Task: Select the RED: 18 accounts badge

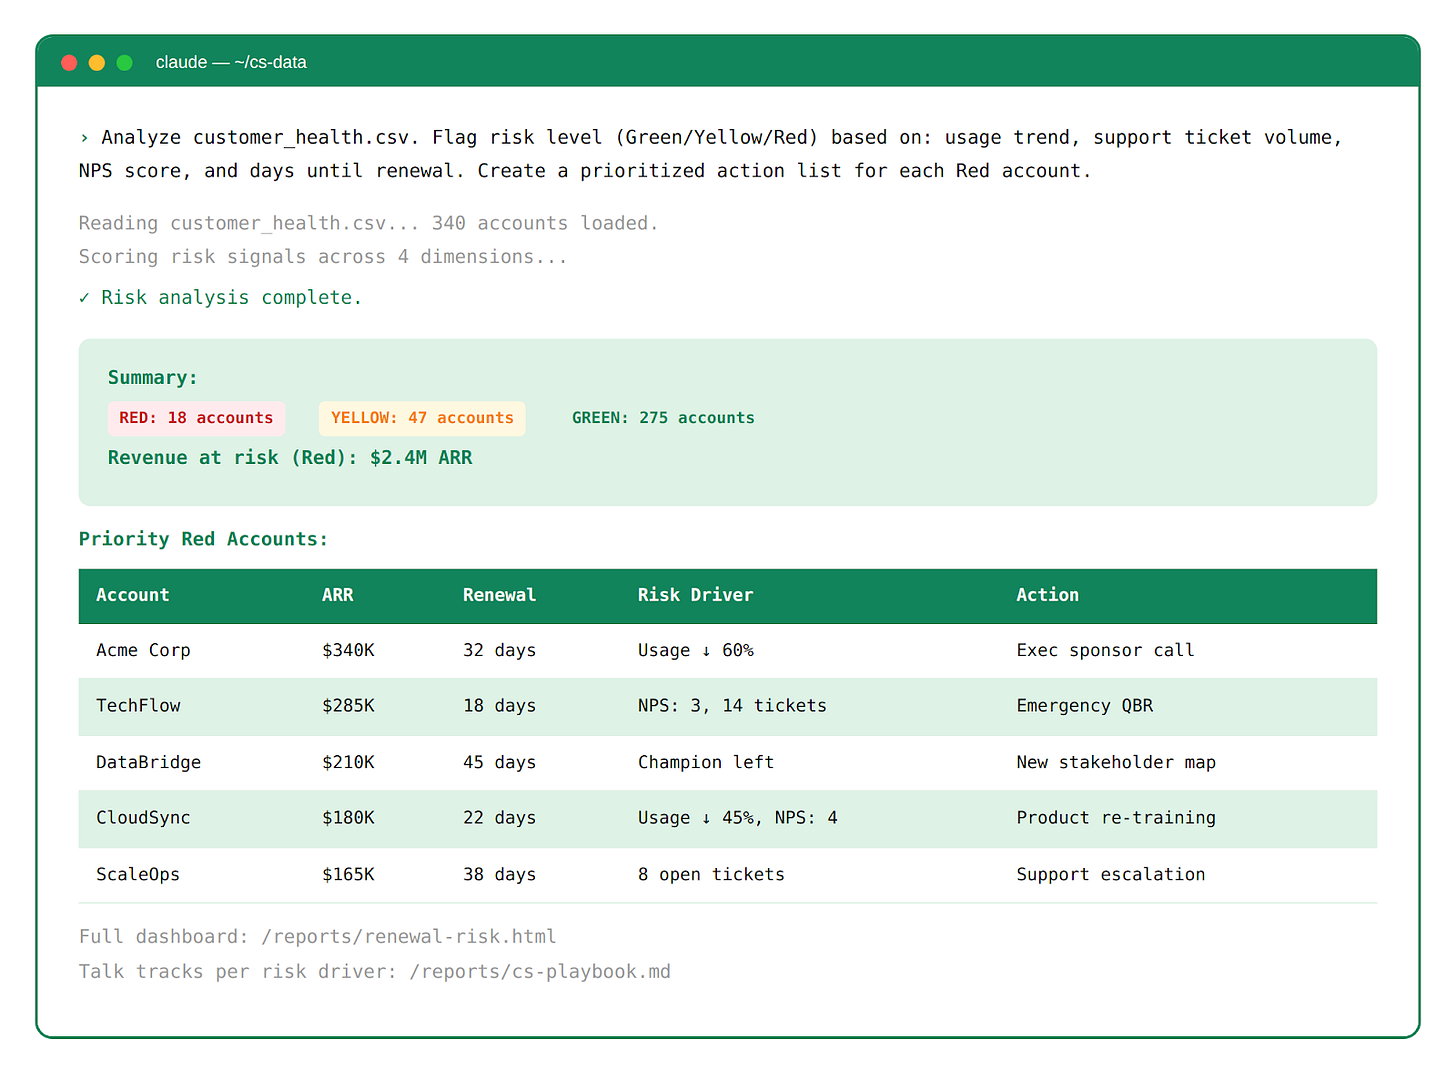Action: coord(196,418)
